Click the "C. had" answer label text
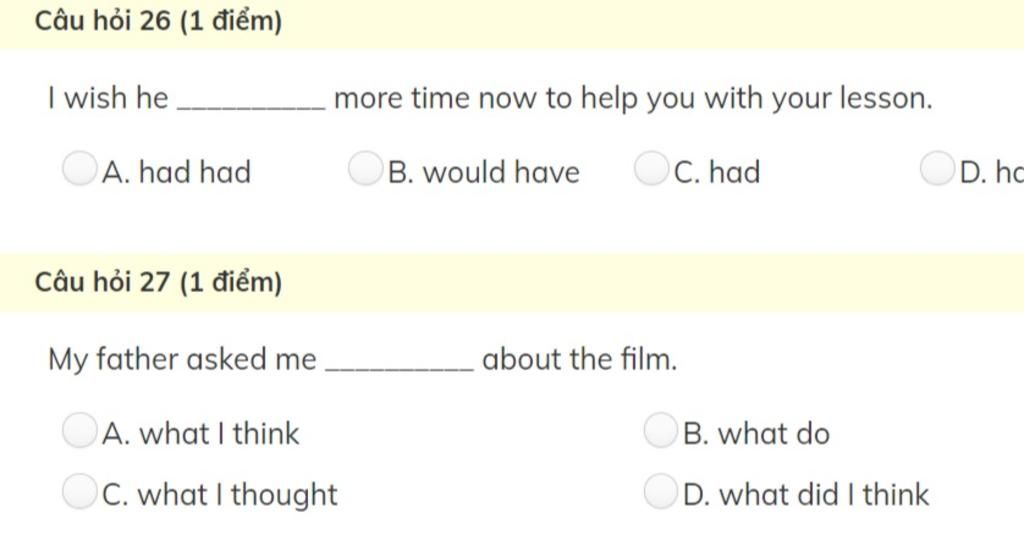This screenshot has width=1024, height=541. (x=718, y=173)
